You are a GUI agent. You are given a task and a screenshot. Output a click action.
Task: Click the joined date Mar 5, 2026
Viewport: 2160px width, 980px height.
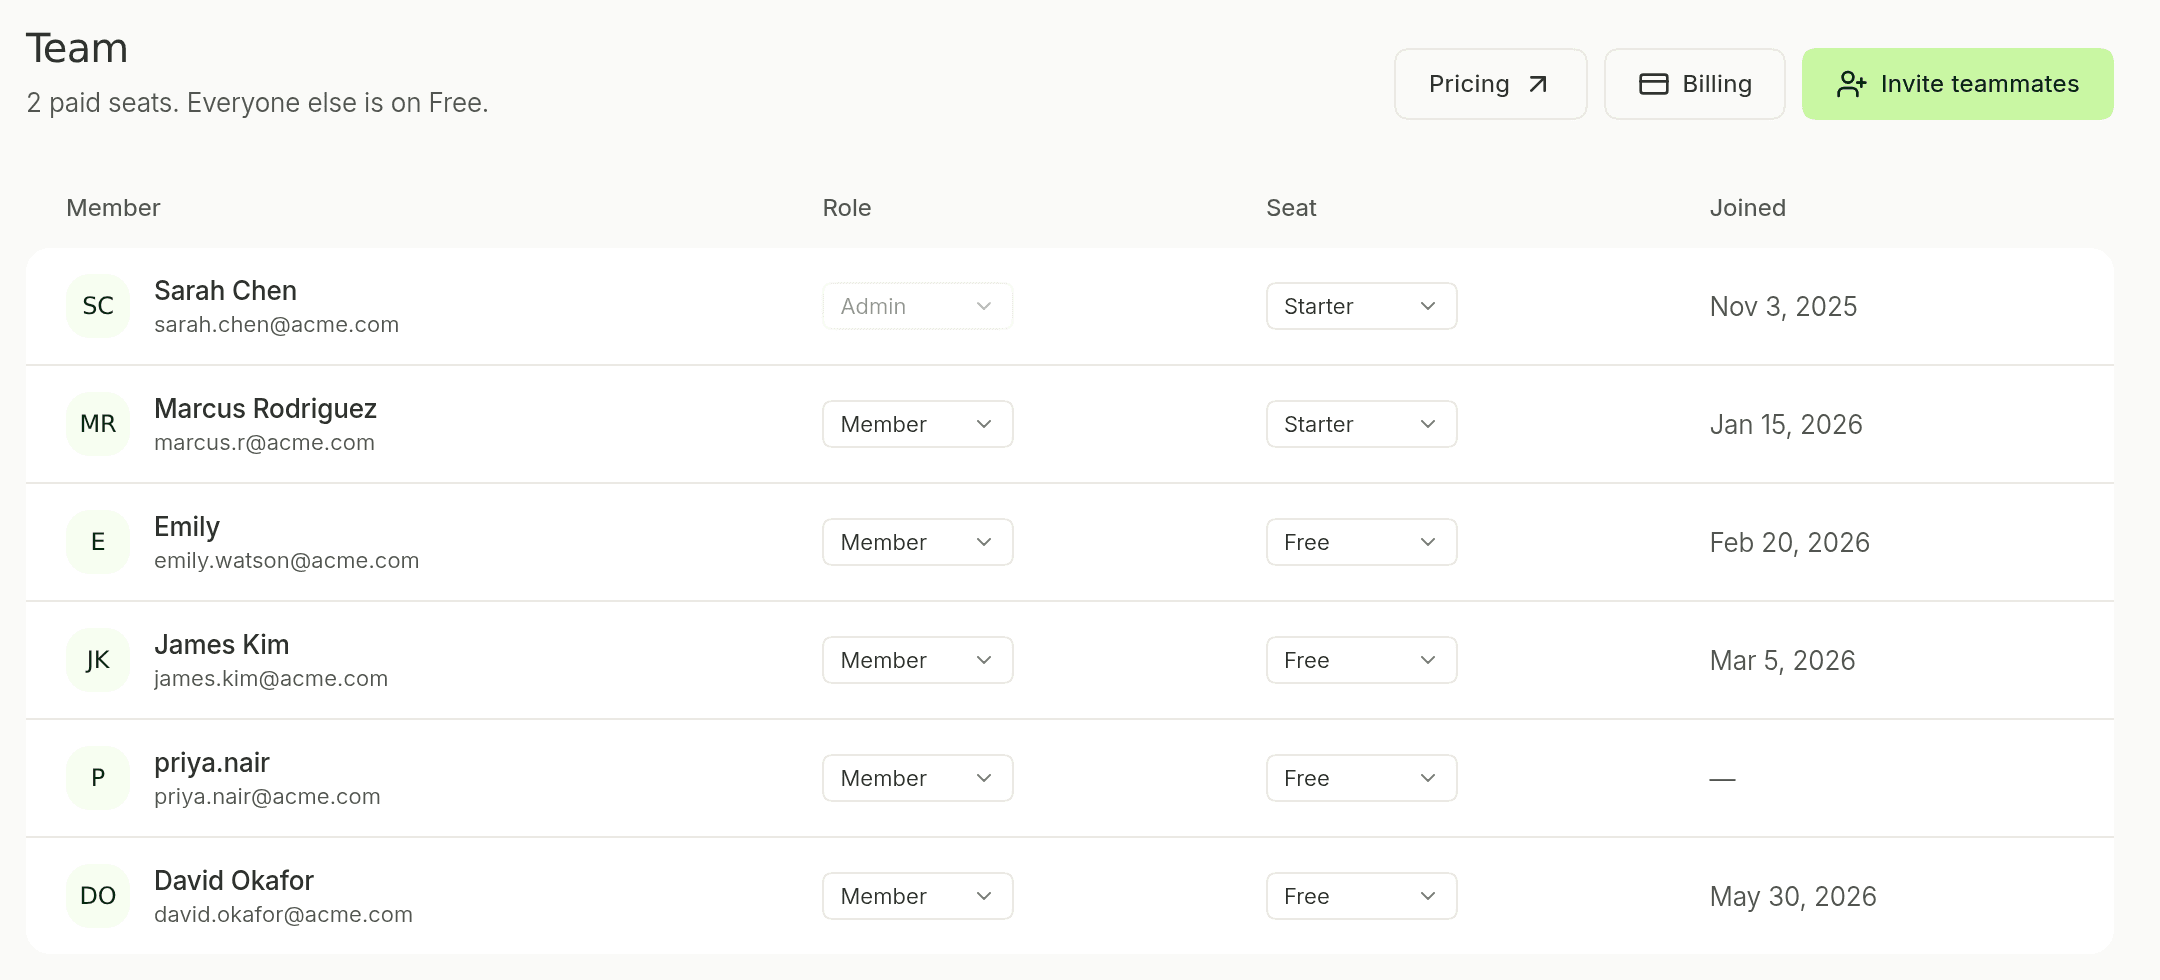[x=1782, y=661]
